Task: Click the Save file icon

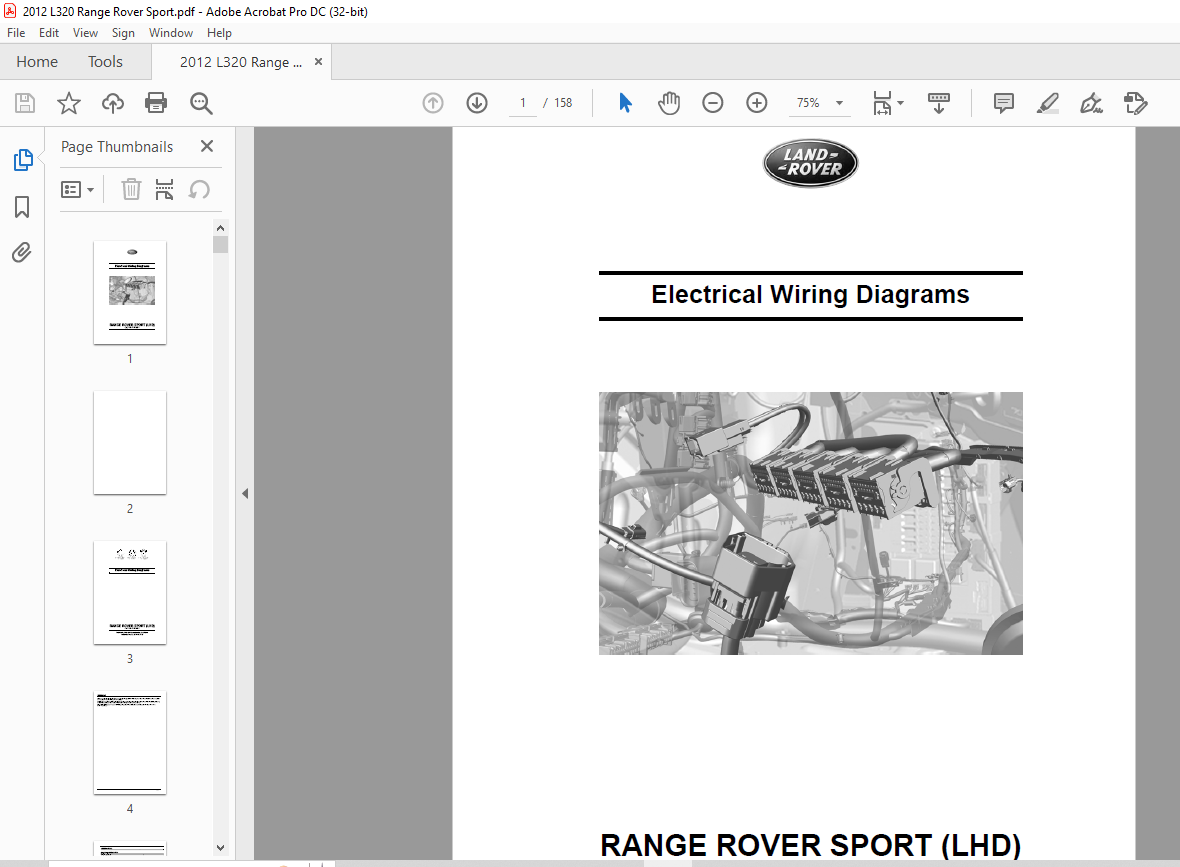Action: pos(25,103)
